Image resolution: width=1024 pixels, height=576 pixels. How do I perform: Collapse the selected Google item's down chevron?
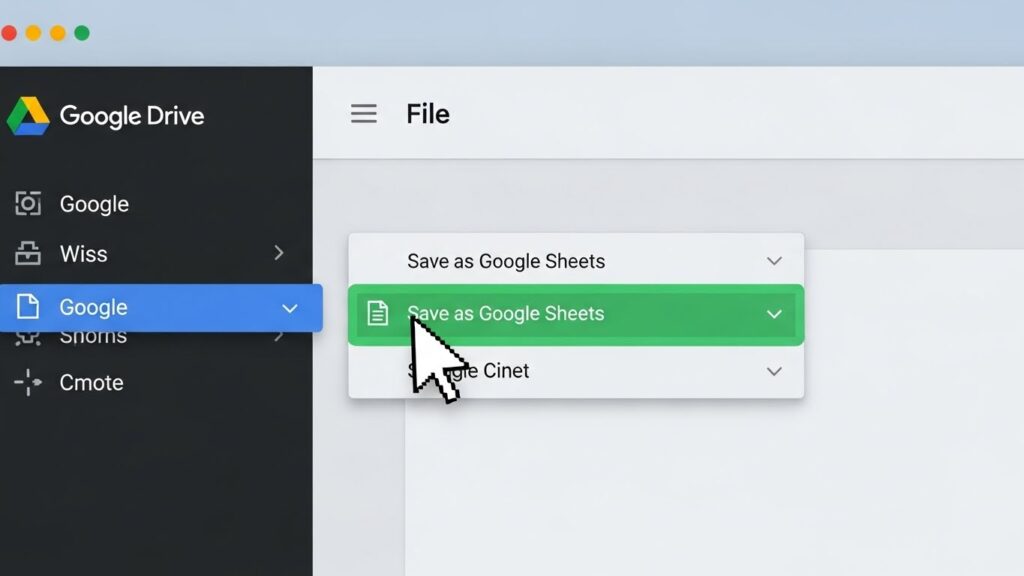point(290,308)
